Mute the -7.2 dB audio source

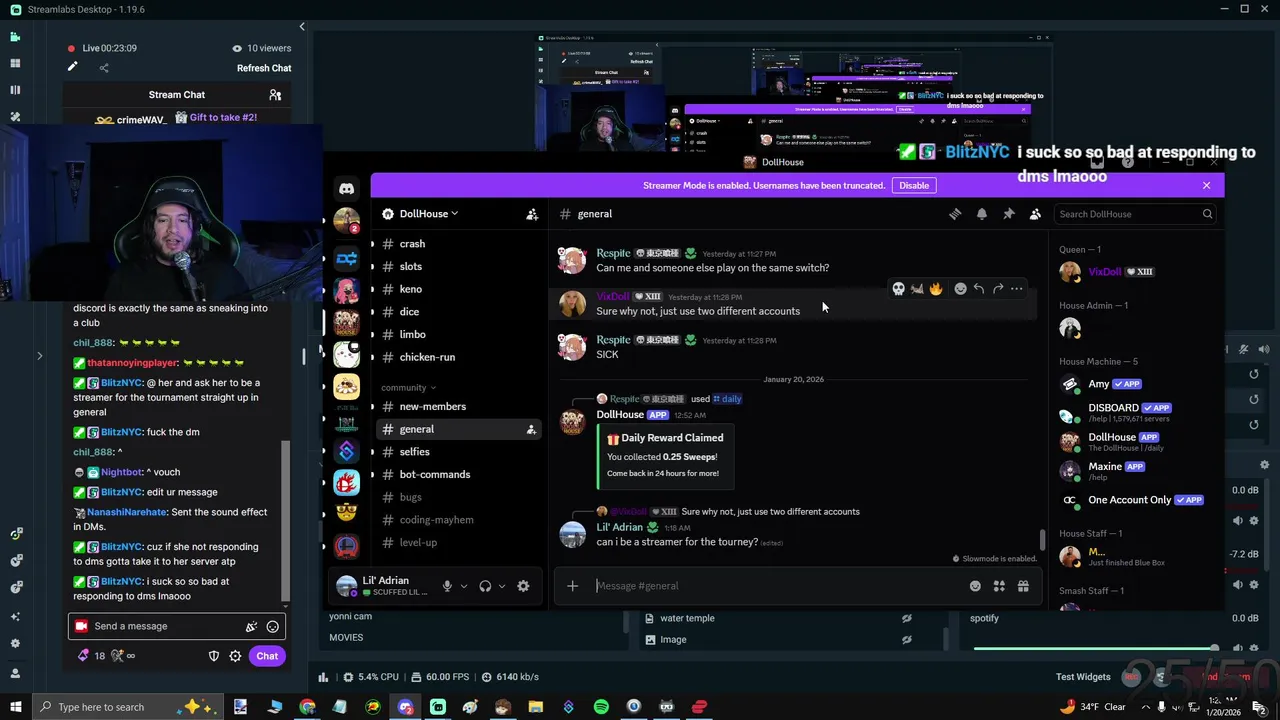click(x=1238, y=584)
